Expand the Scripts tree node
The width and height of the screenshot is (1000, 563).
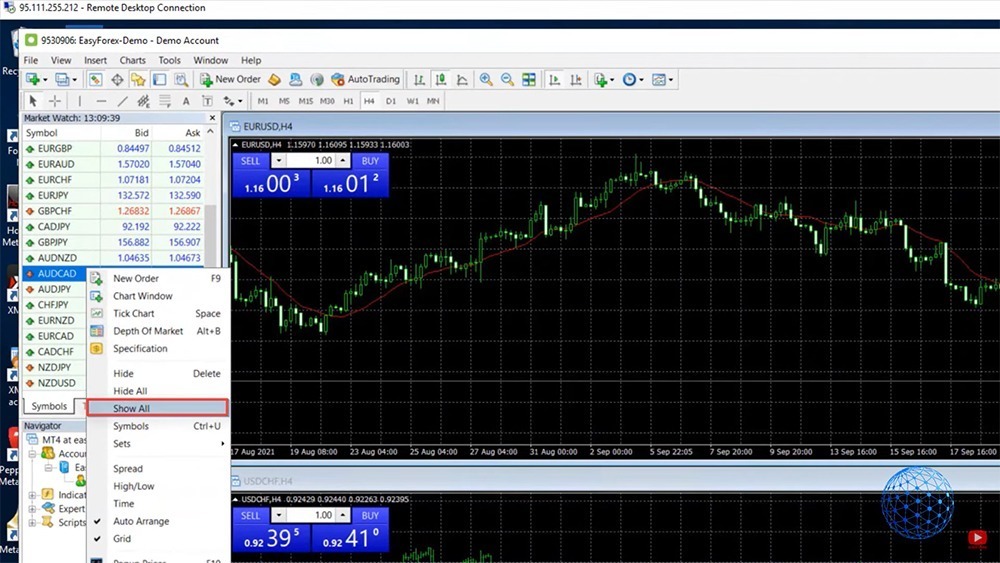(x=32, y=522)
